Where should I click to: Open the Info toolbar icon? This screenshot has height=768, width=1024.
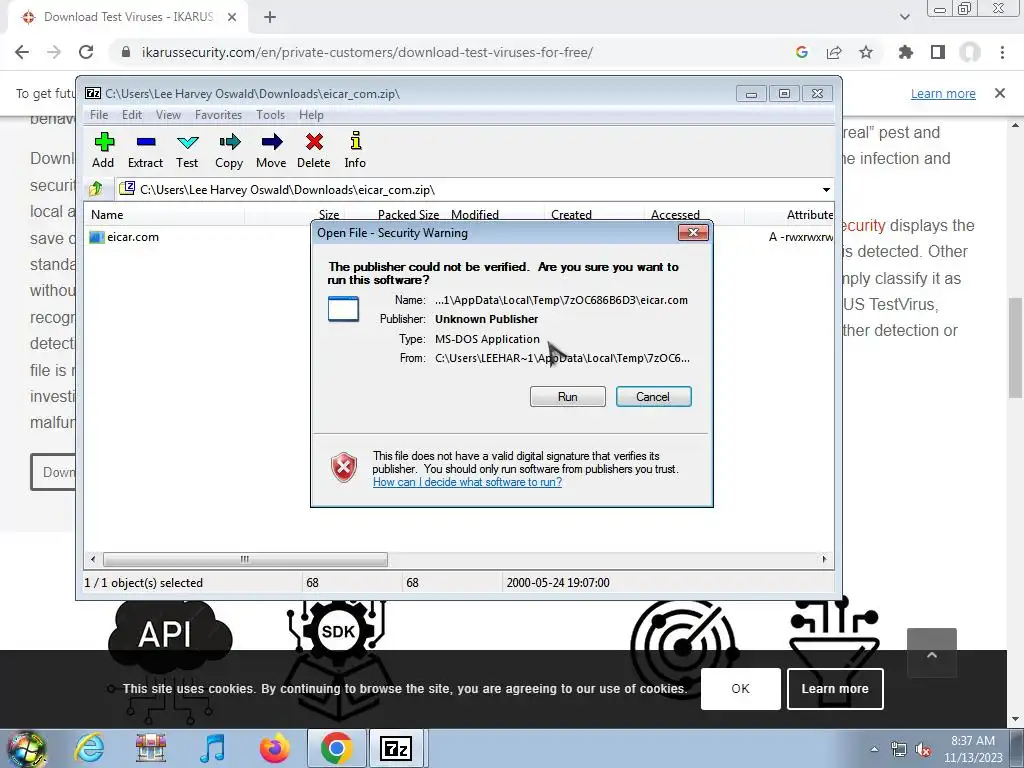coord(355,150)
